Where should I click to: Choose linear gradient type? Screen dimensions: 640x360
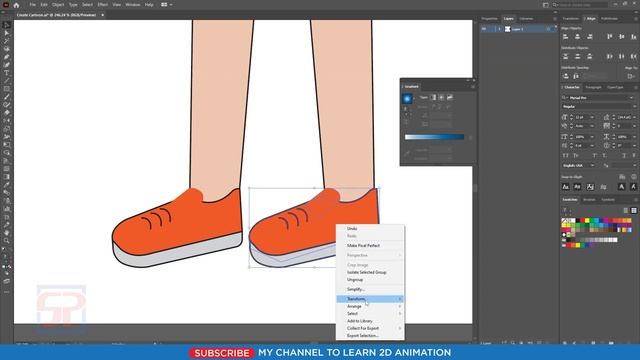433,97
